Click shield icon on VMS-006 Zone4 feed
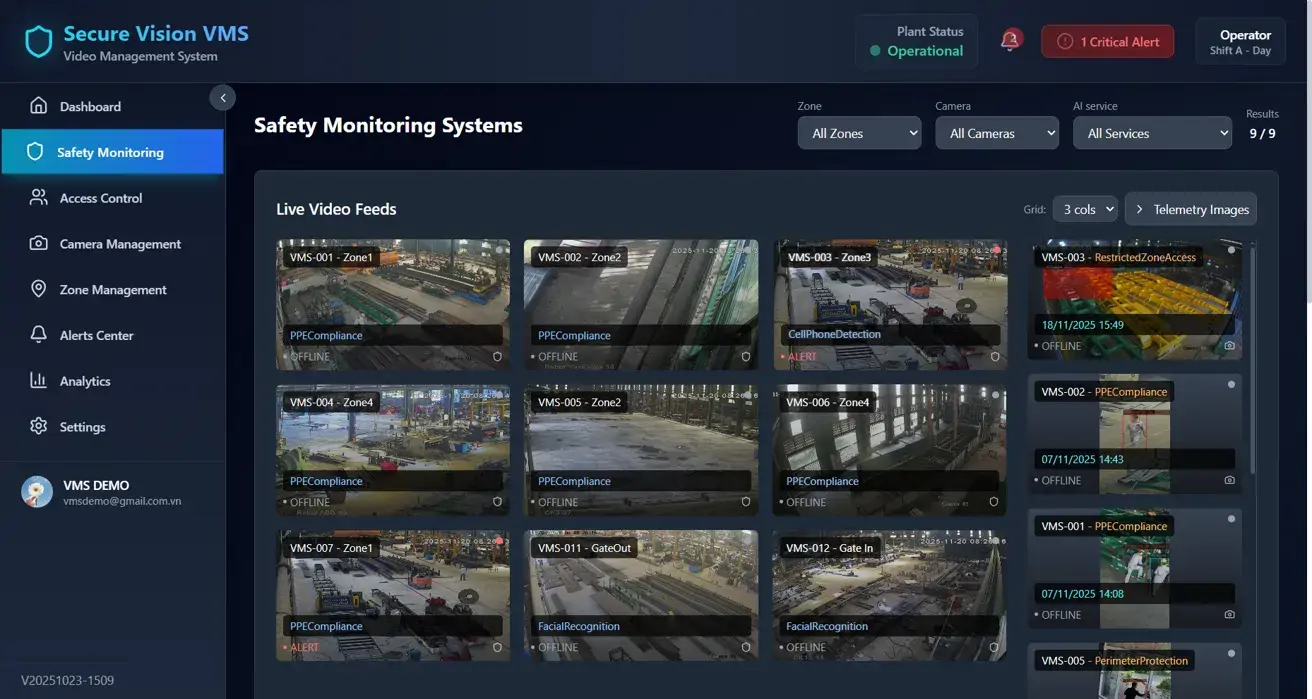This screenshot has width=1312, height=699. tap(995, 502)
